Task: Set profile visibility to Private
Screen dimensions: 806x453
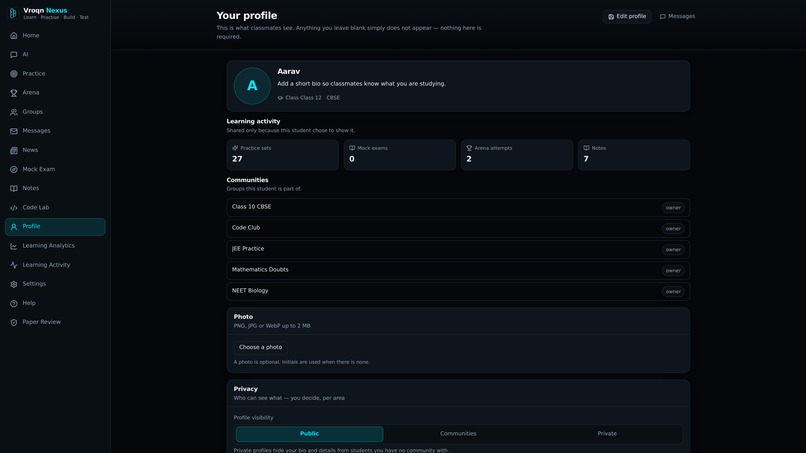Action: (607, 434)
